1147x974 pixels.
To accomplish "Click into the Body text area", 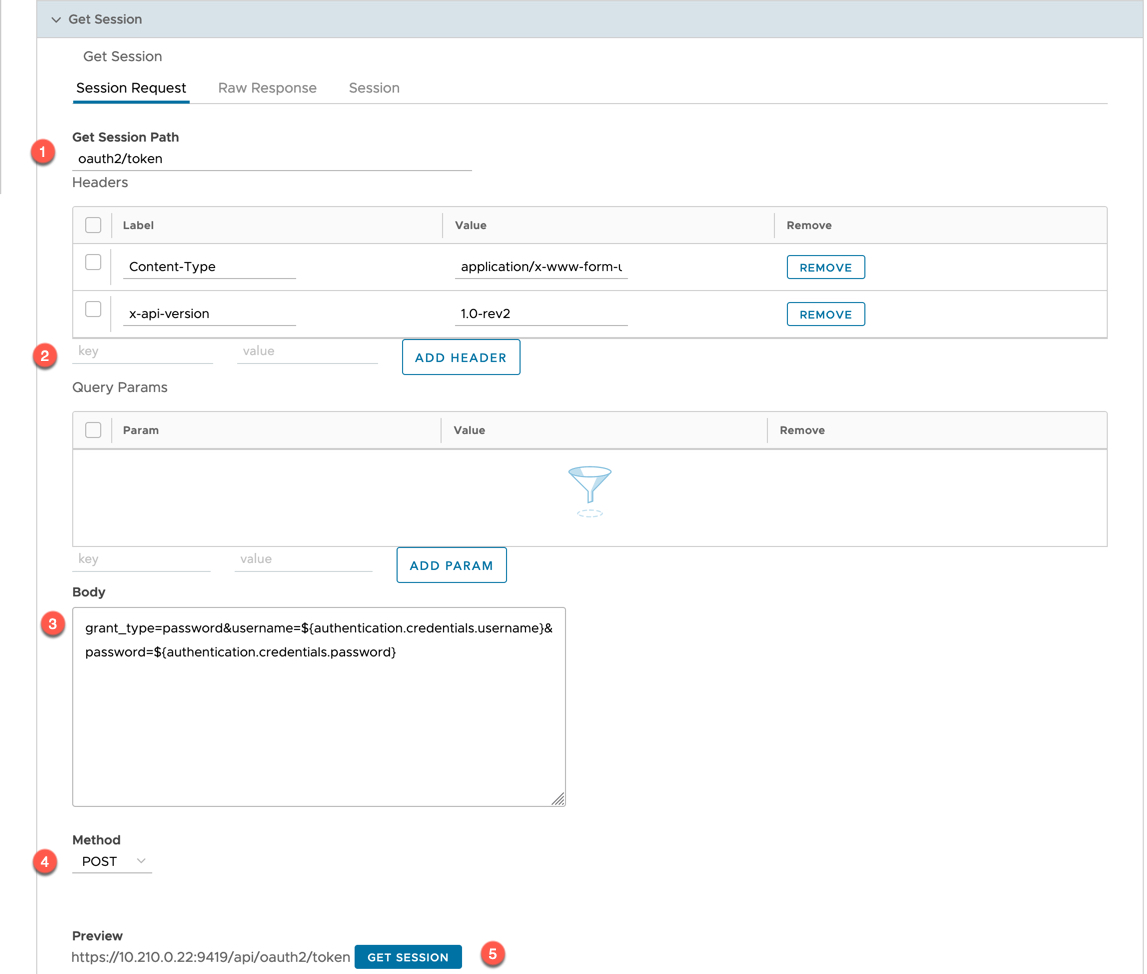I will (319, 707).
